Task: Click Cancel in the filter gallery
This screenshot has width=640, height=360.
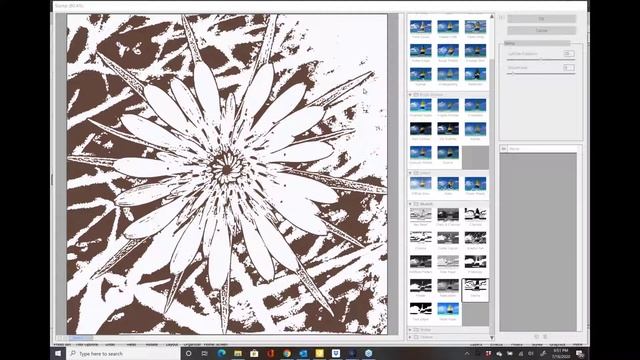Action: (x=542, y=31)
